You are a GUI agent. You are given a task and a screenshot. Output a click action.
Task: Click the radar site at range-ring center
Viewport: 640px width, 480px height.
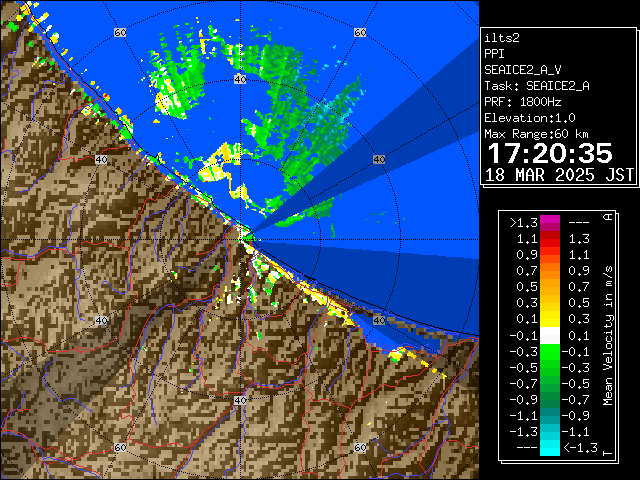[x=240, y=240]
